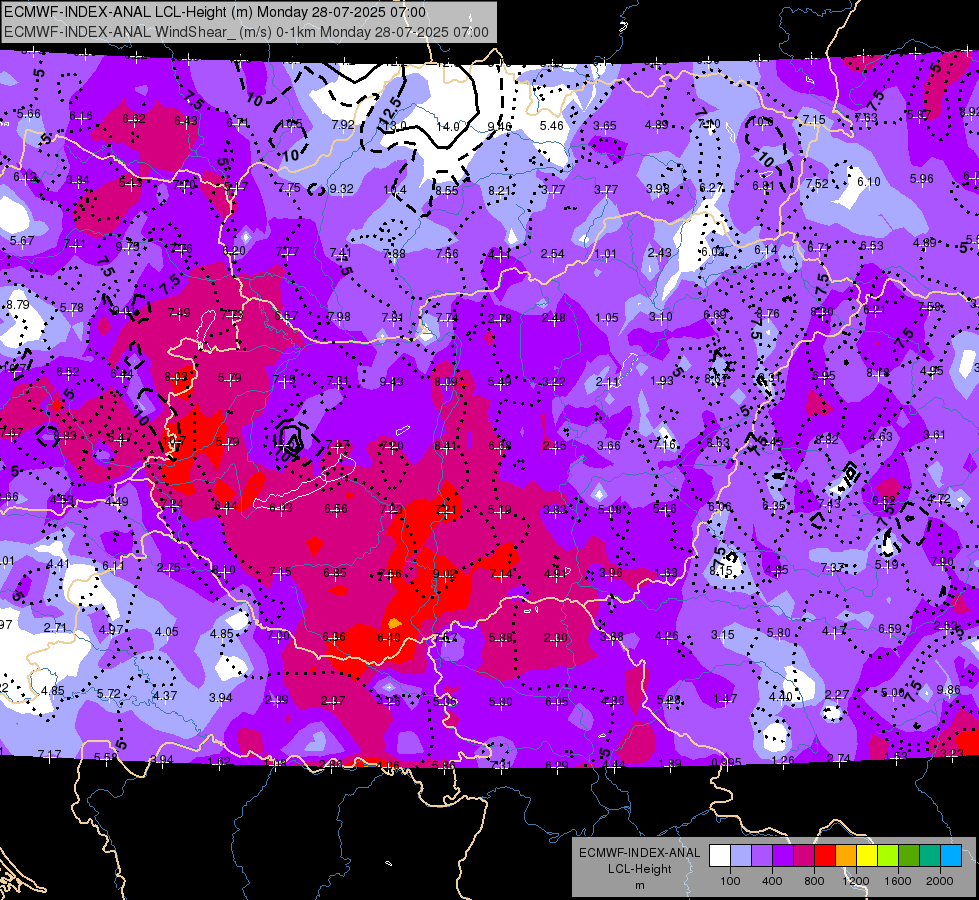The height and width of the screenshot is (900, 979).
Task: Click the grid value 8.82
Action: (827, 440)
